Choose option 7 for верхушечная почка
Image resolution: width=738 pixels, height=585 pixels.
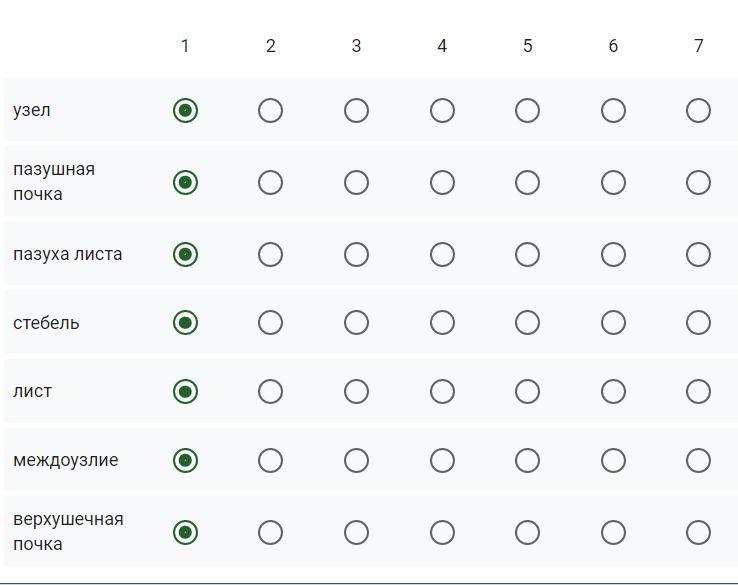(698, 532)
